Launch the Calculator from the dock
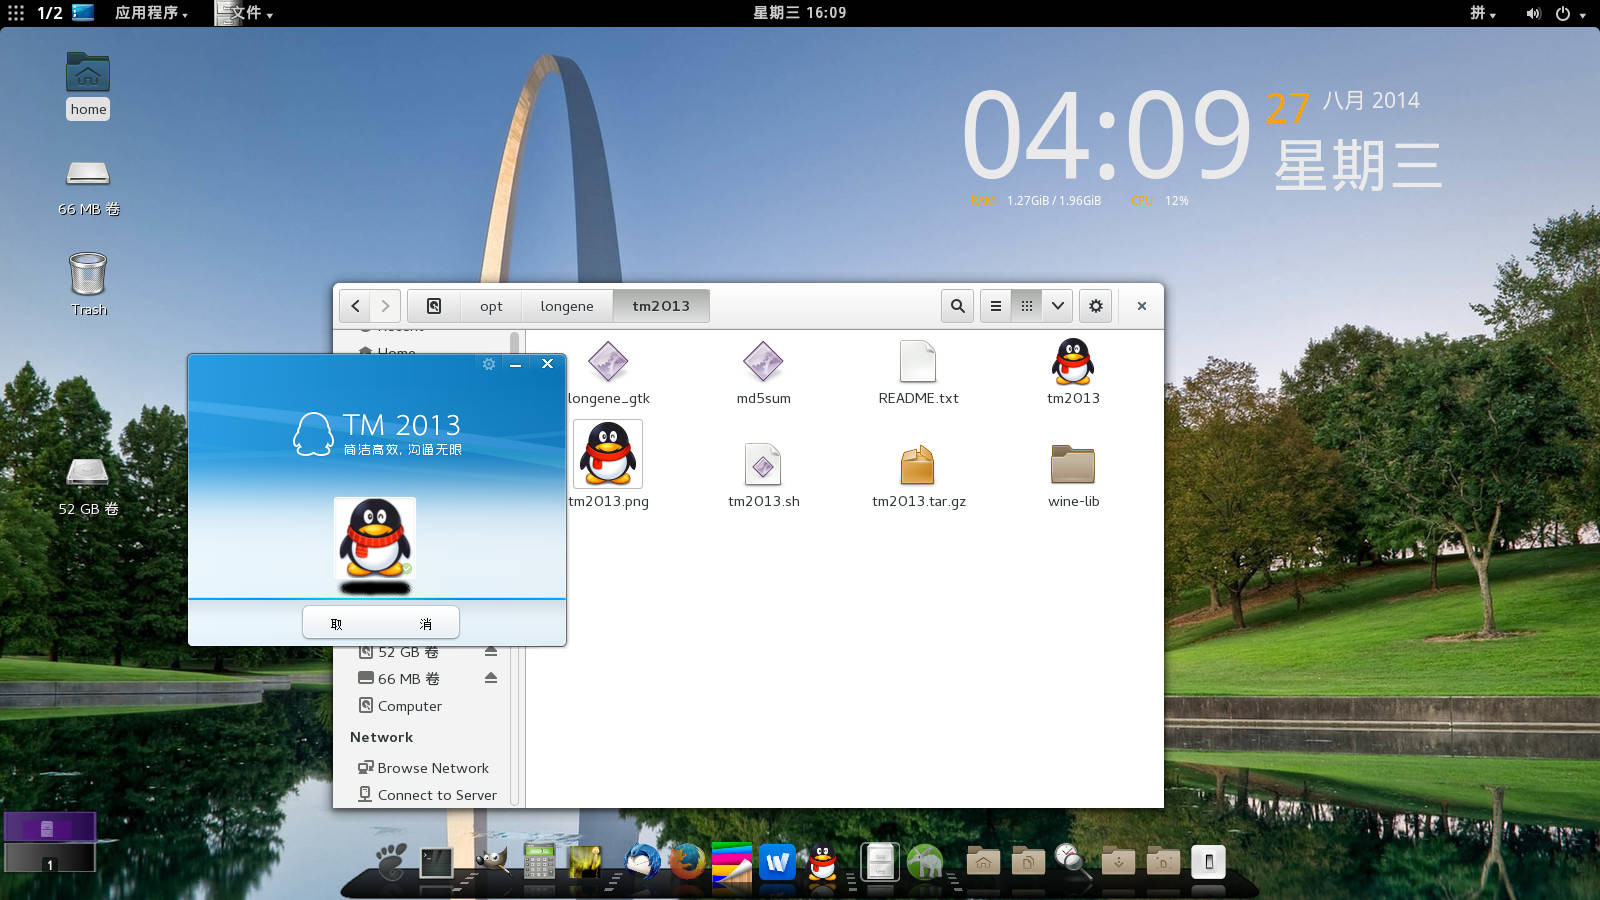 point(539,861)
